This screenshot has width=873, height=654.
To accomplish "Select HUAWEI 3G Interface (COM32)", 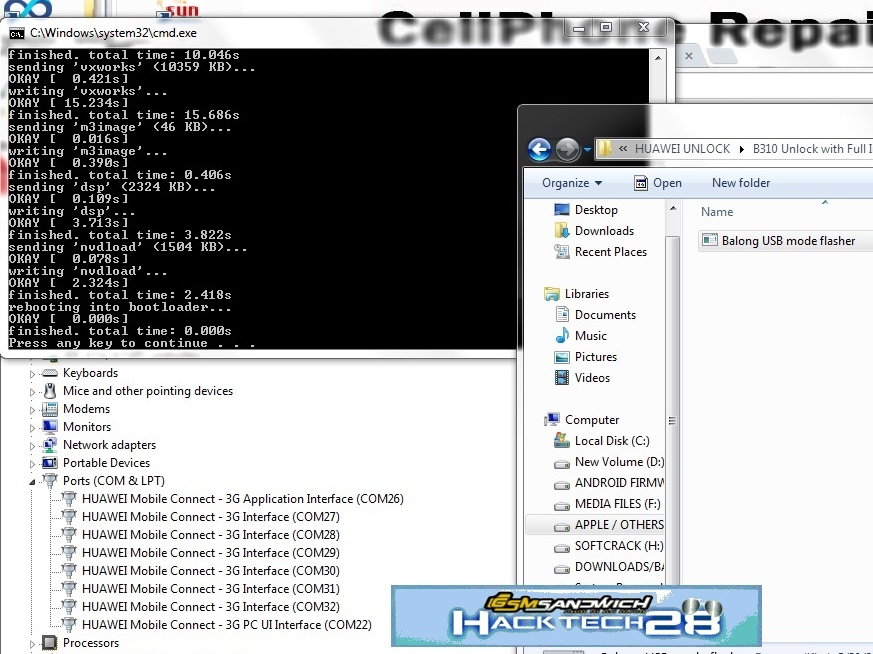I will coord(210,607).
